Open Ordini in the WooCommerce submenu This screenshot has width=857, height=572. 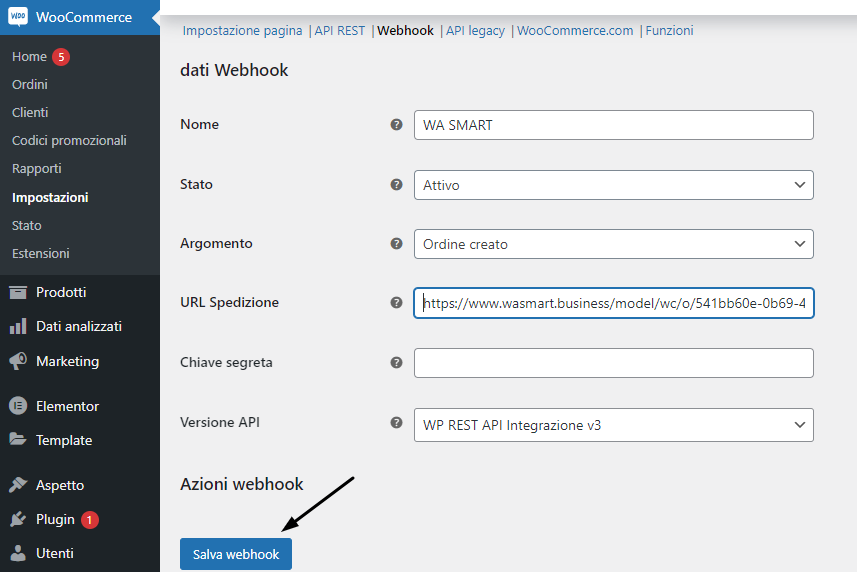(x=30, y=84)
